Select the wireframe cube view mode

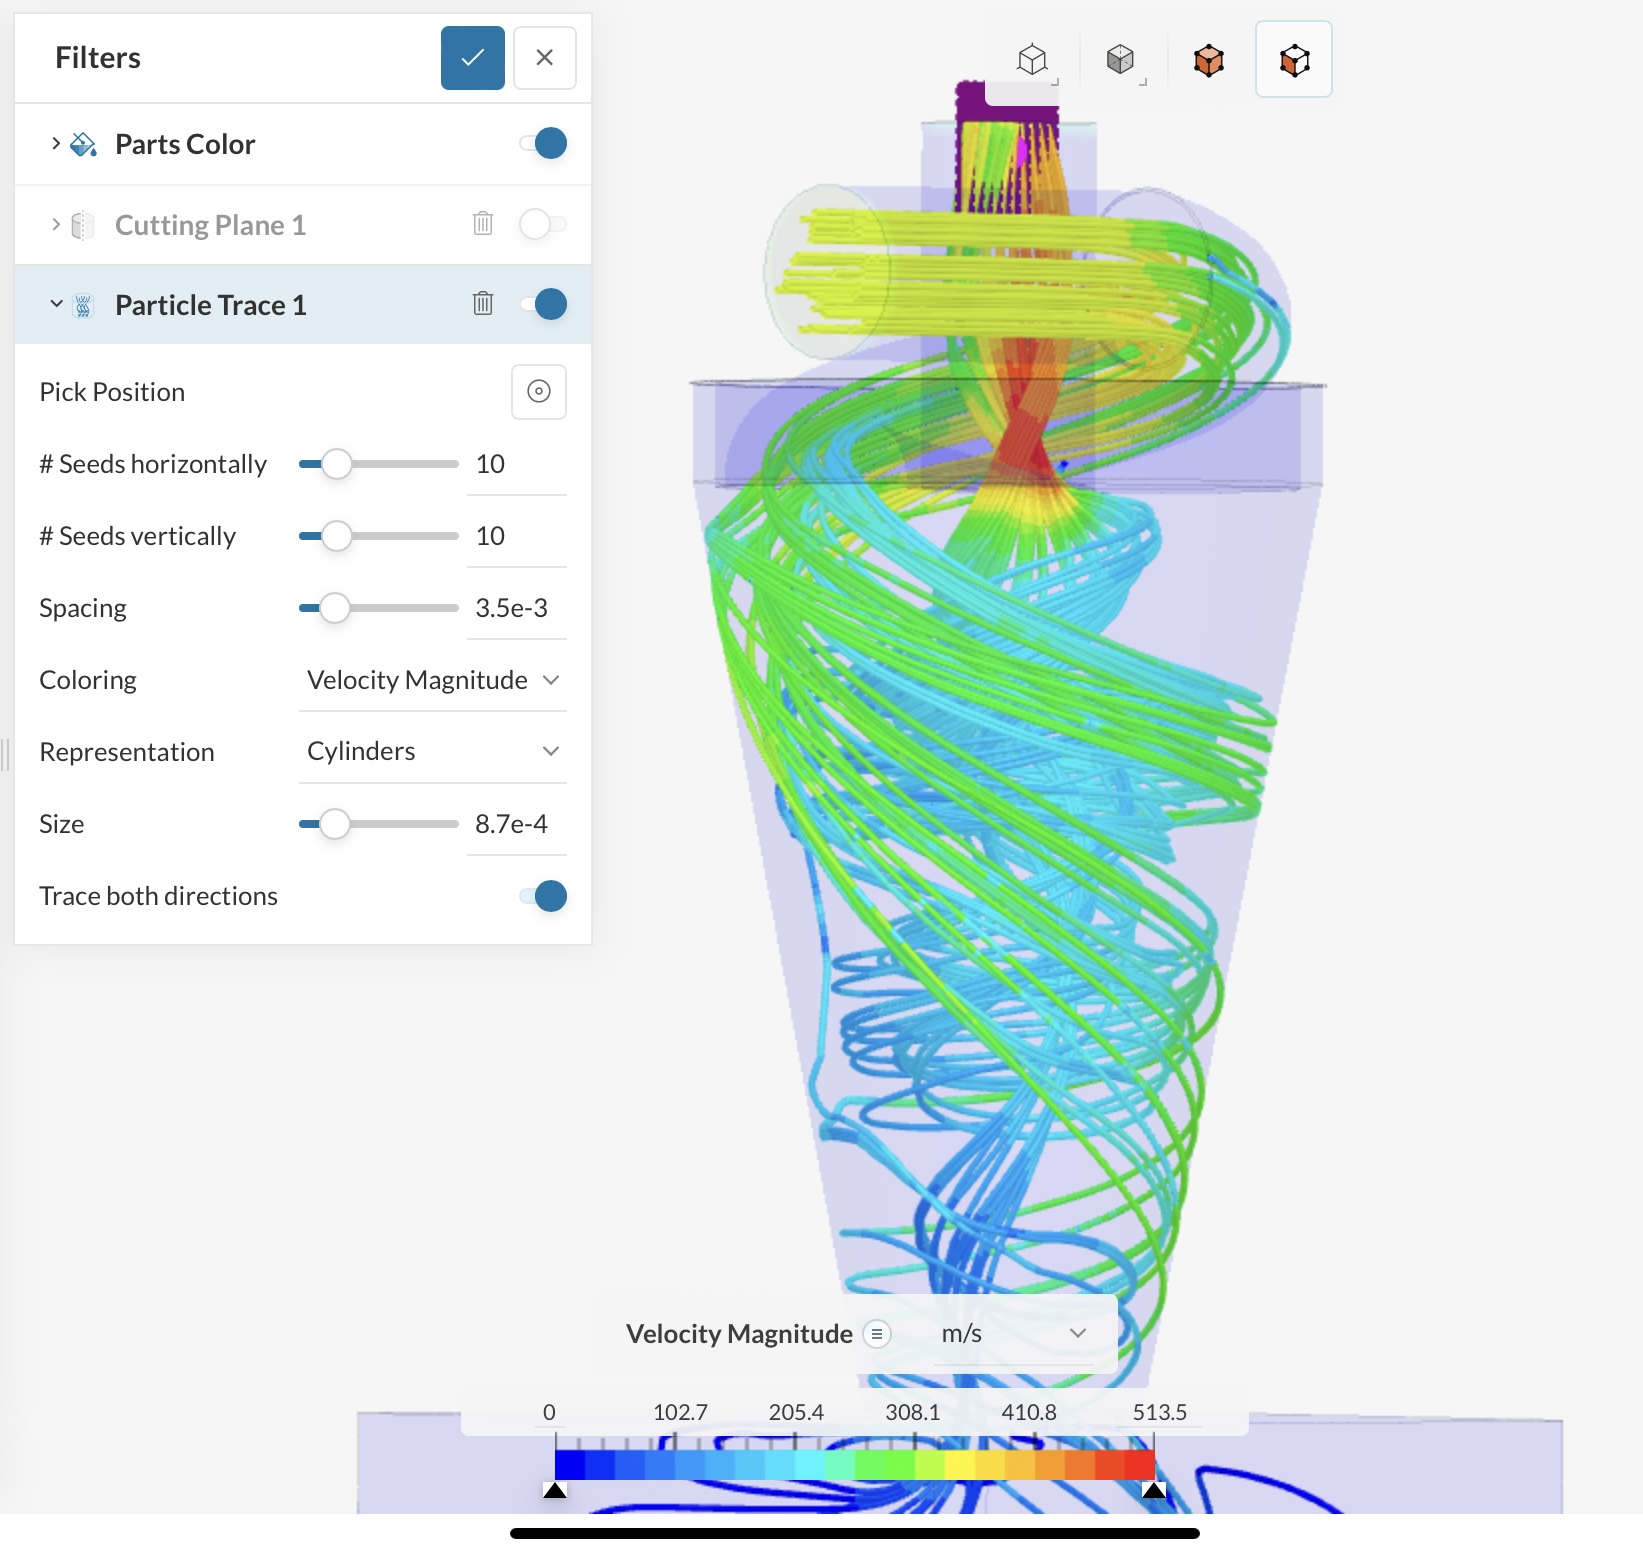[x=1033, y=60]
